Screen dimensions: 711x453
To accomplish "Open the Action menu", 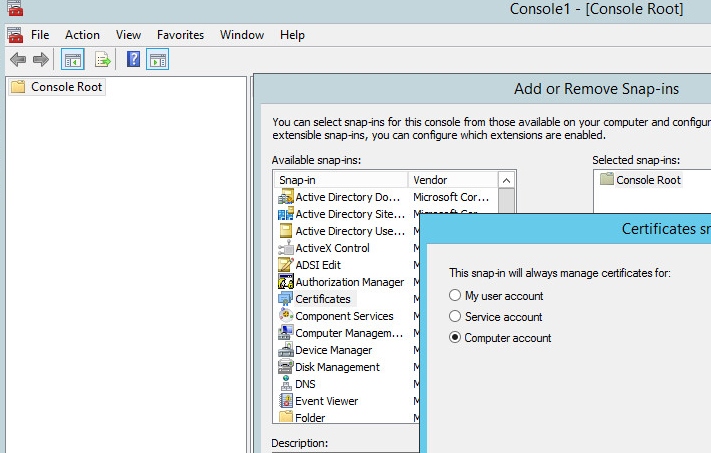I will pyautogui.click(x=82, y=35).
